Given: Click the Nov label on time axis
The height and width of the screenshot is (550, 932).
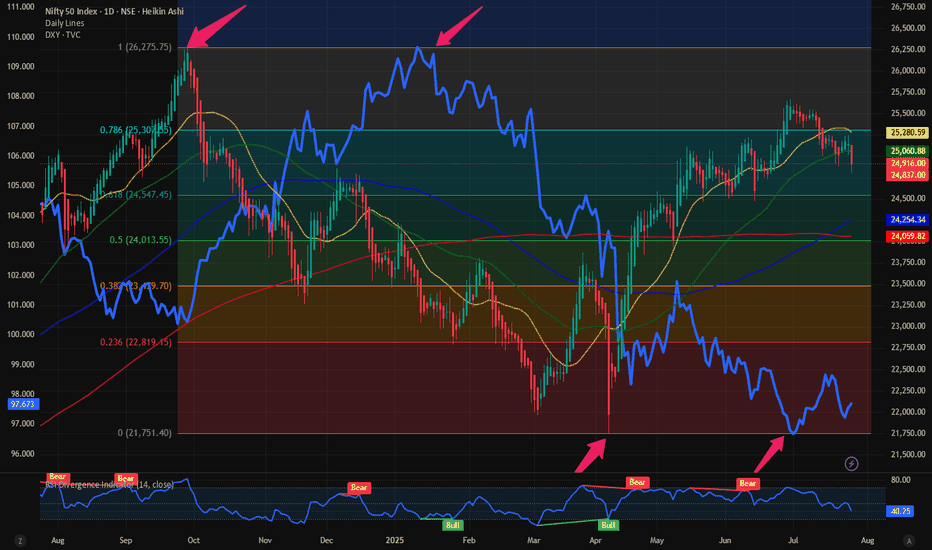Looking at the screenshot, I should point(265,540).
